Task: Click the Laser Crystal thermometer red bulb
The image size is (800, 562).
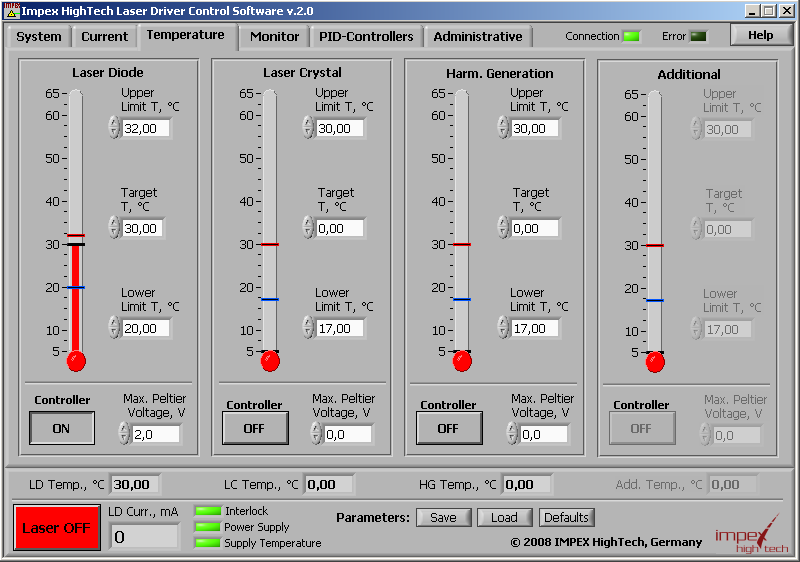Action: pyautogui.click(x=270, y=361)
